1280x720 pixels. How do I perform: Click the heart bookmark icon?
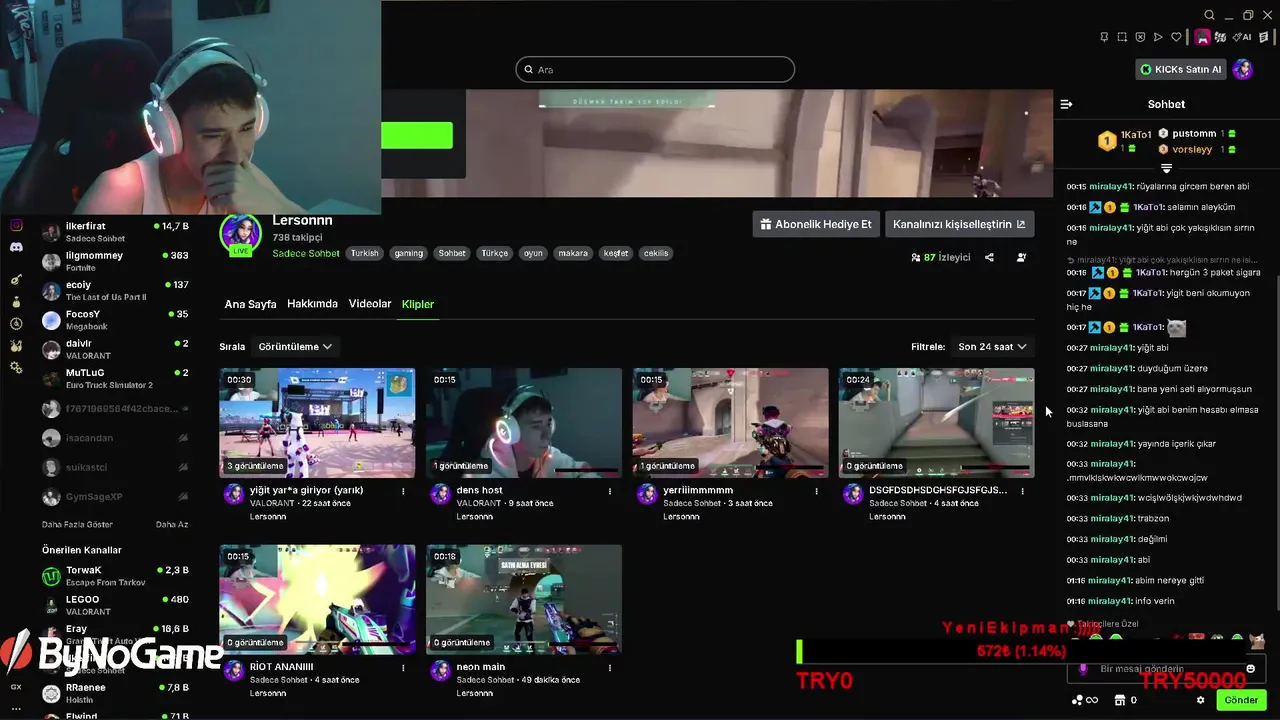pyautogui.click(x=1177, y=37)
